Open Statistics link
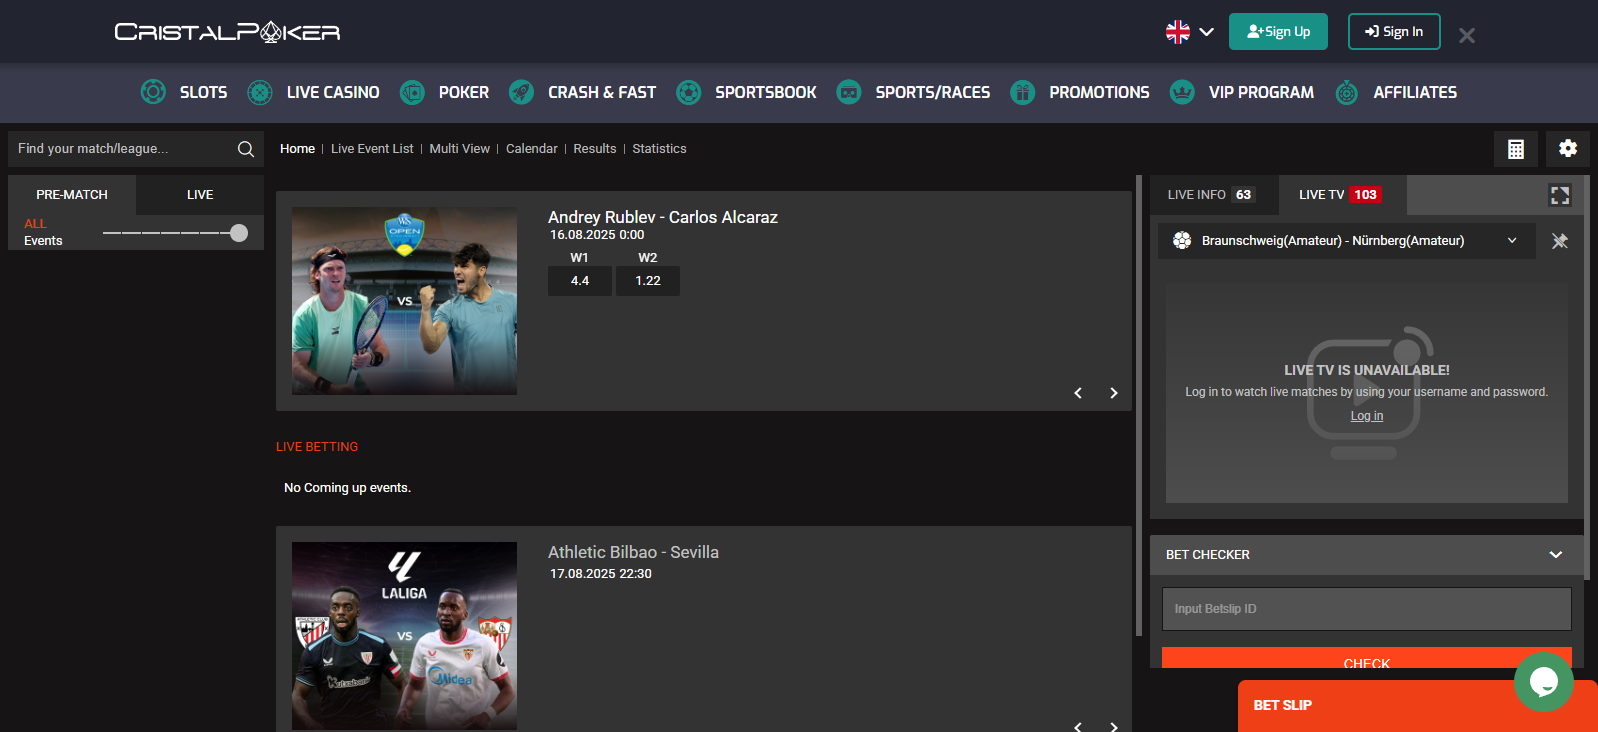The width and height of the screenshot is (1598, 732). pyautogui.click(x=659, y=149)
